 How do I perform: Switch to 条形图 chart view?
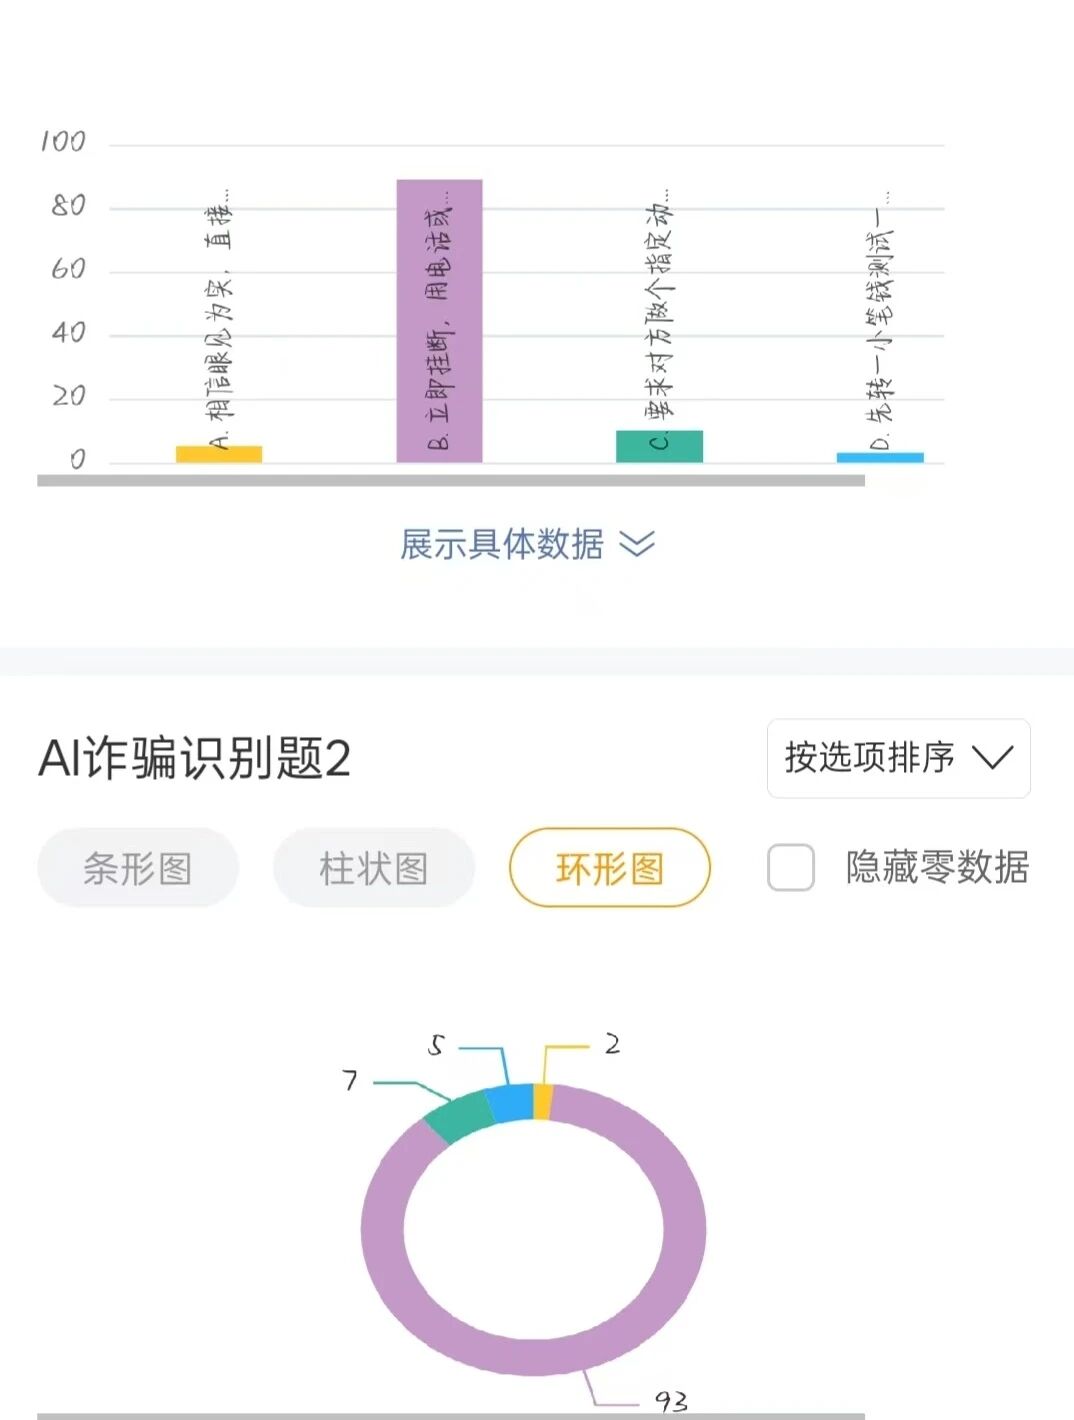click(138, 868)
